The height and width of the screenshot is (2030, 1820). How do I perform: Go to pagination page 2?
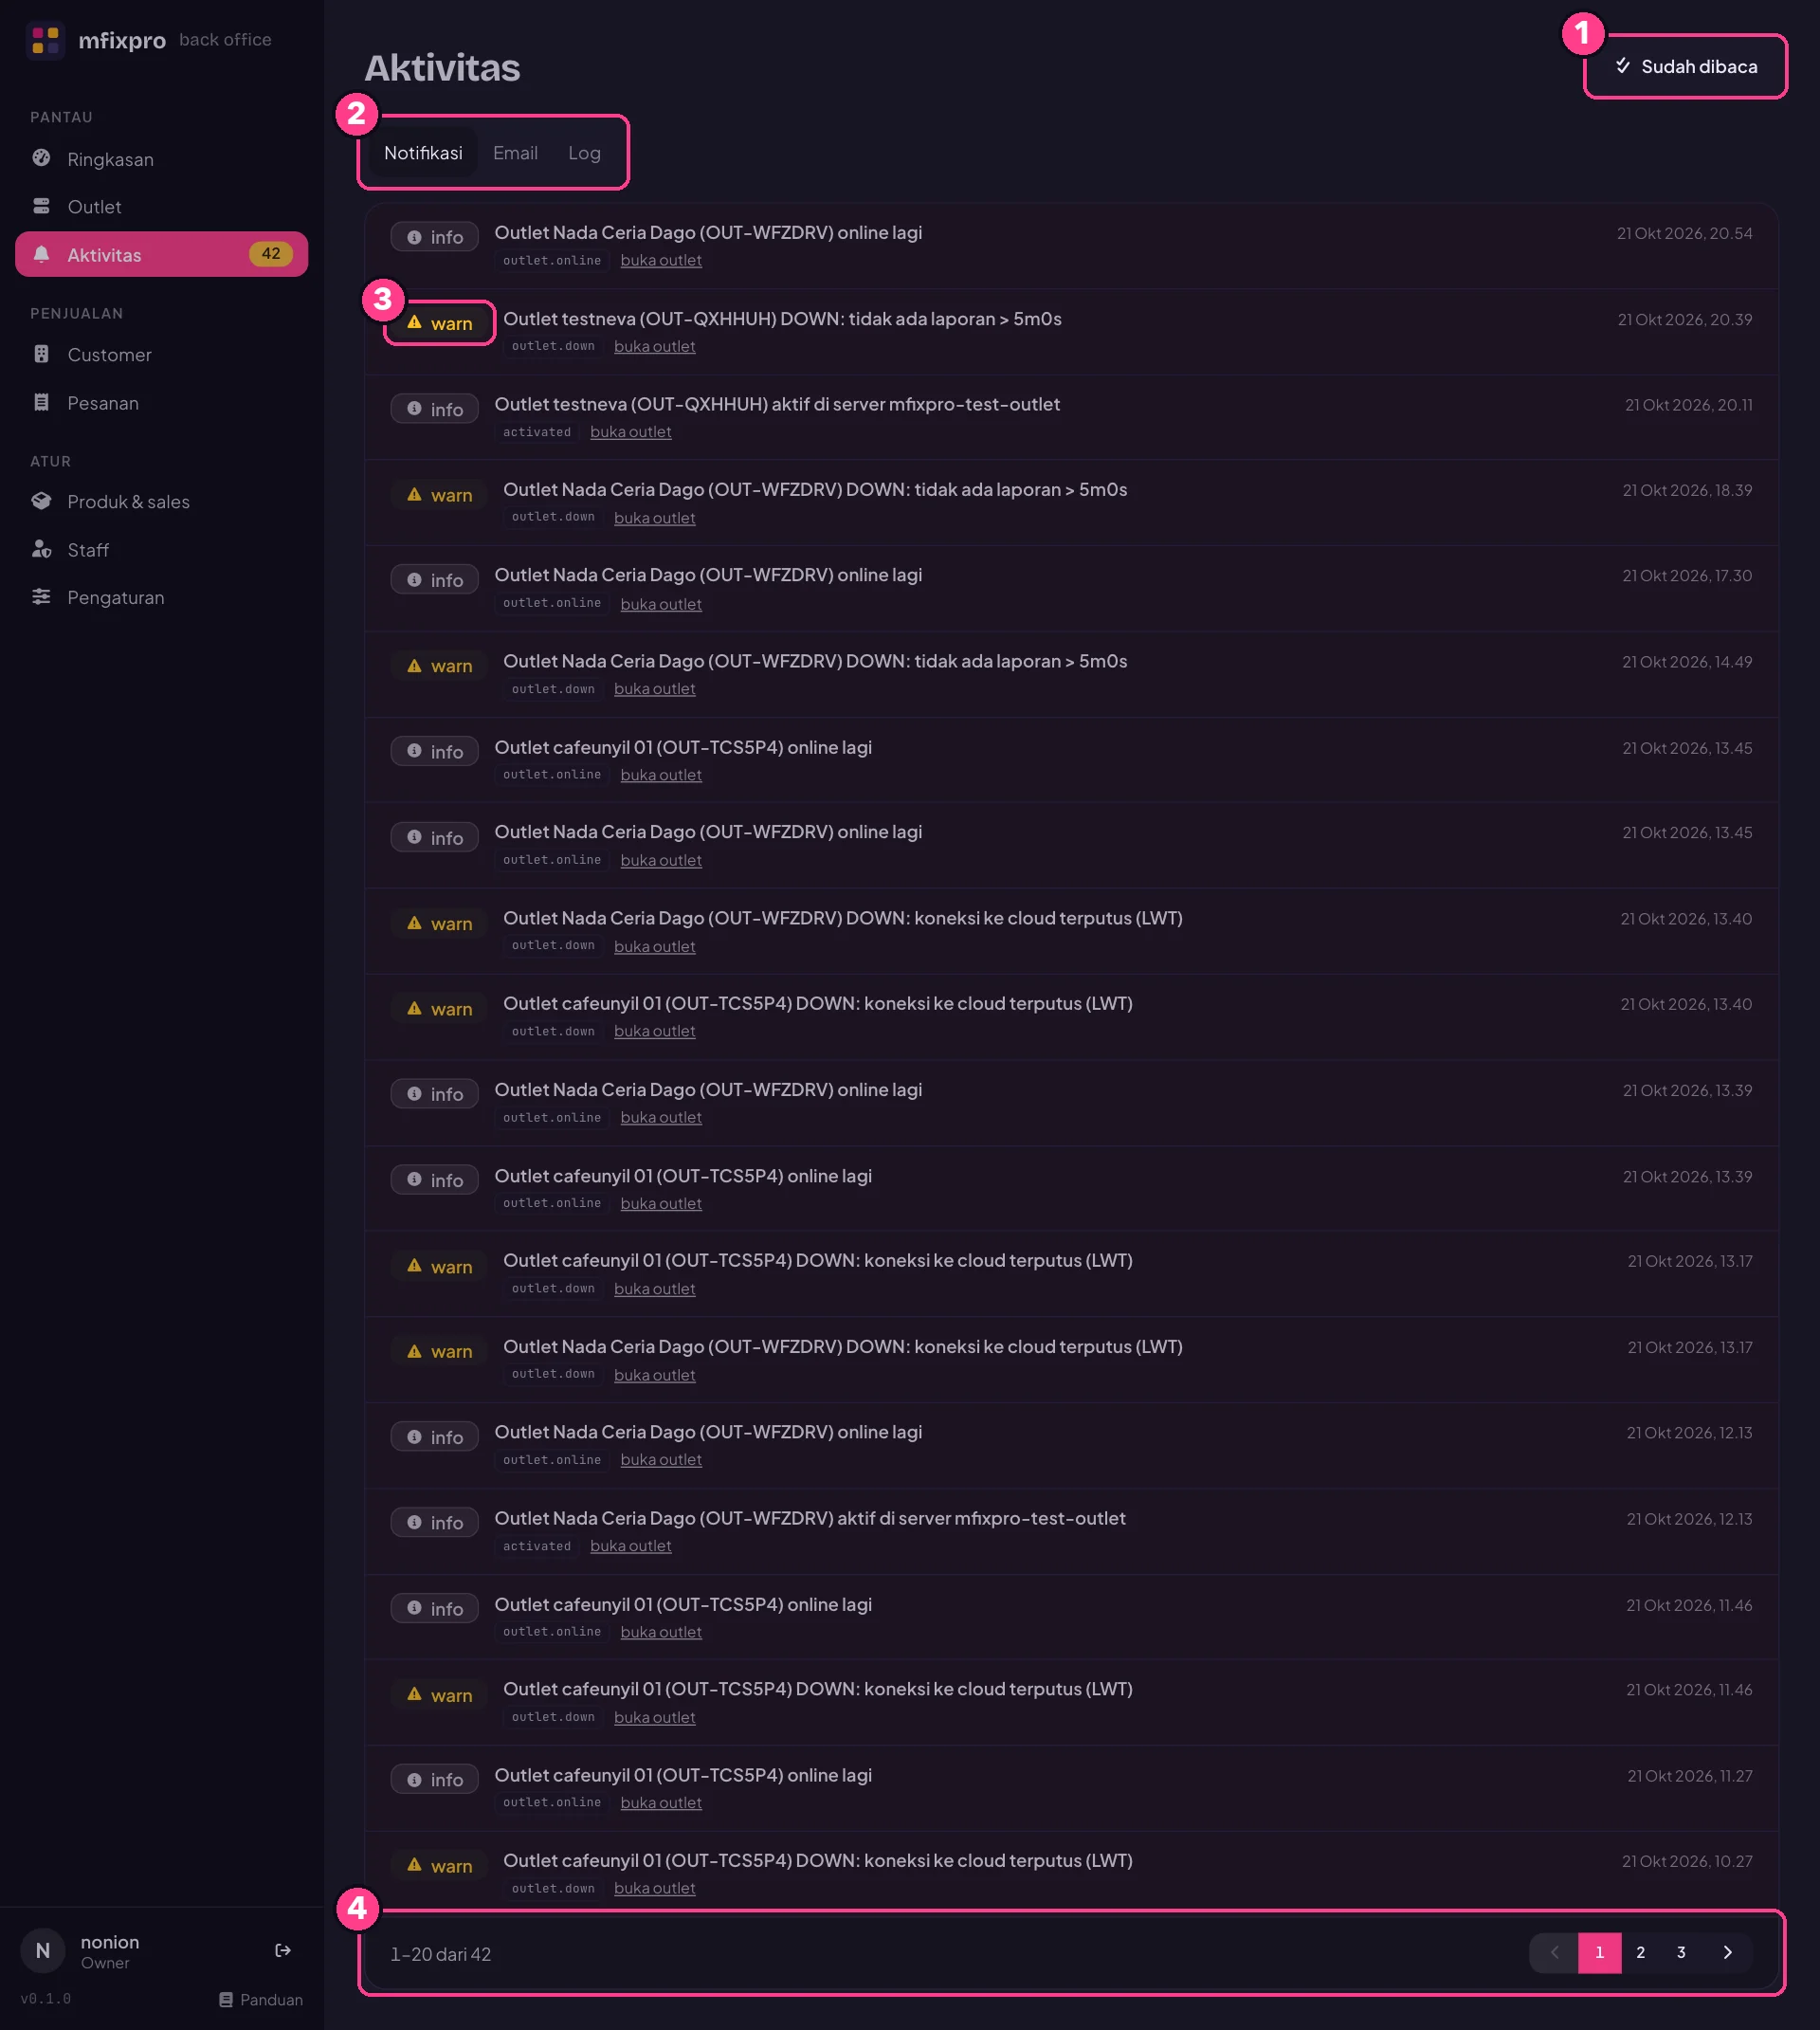pyautogui.click(x=1640, y=1952)
